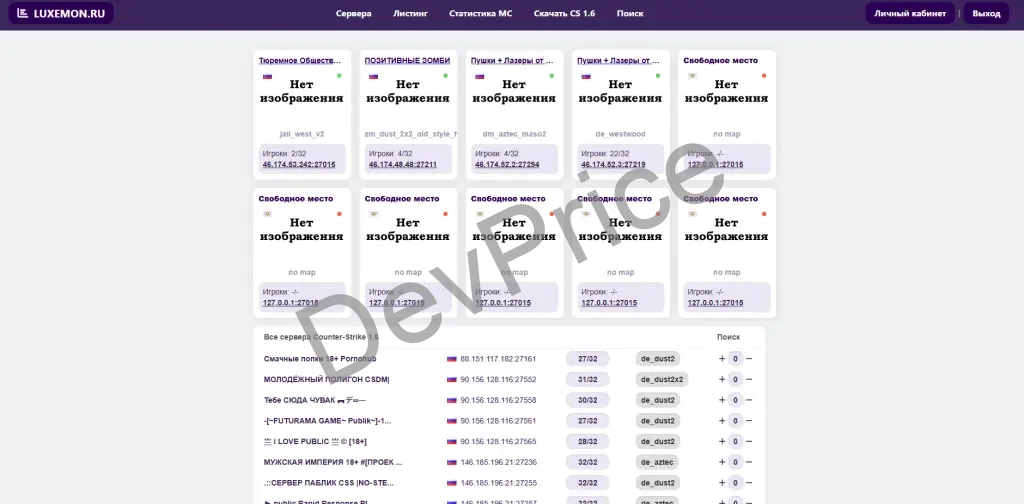Click flag icon on ПОЗИТИВНЫЕ ЗОМБИ card
Screen dimensions: 1024x504
pos(374,76)
